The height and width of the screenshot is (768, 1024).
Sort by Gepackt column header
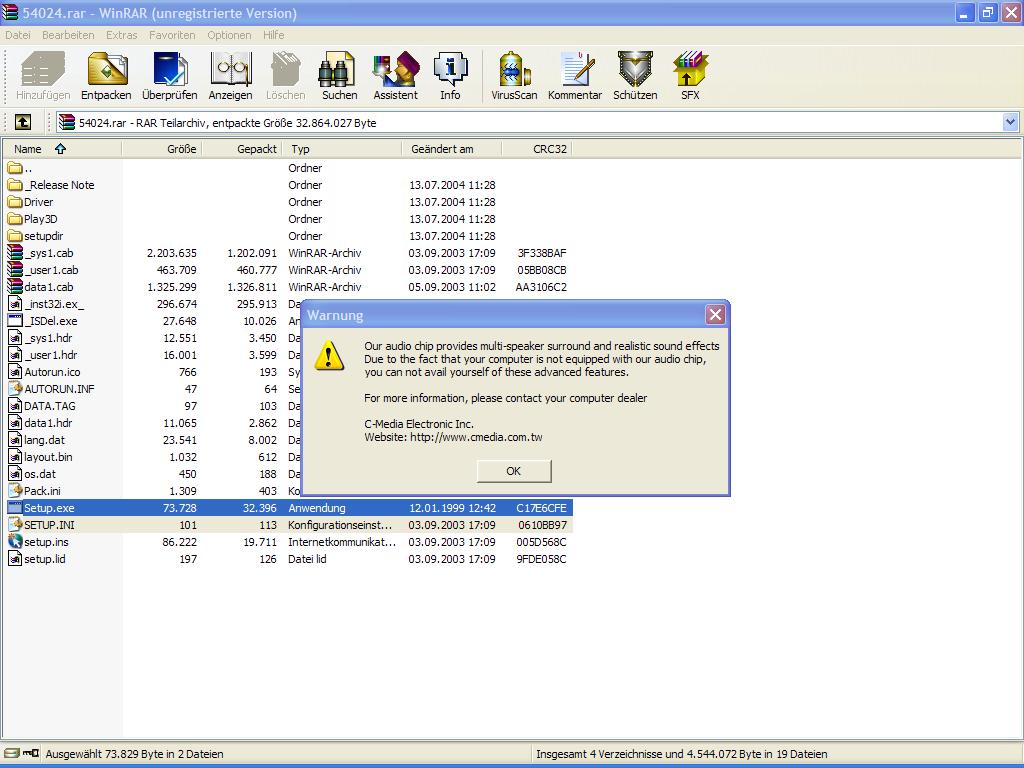[242, 149]
